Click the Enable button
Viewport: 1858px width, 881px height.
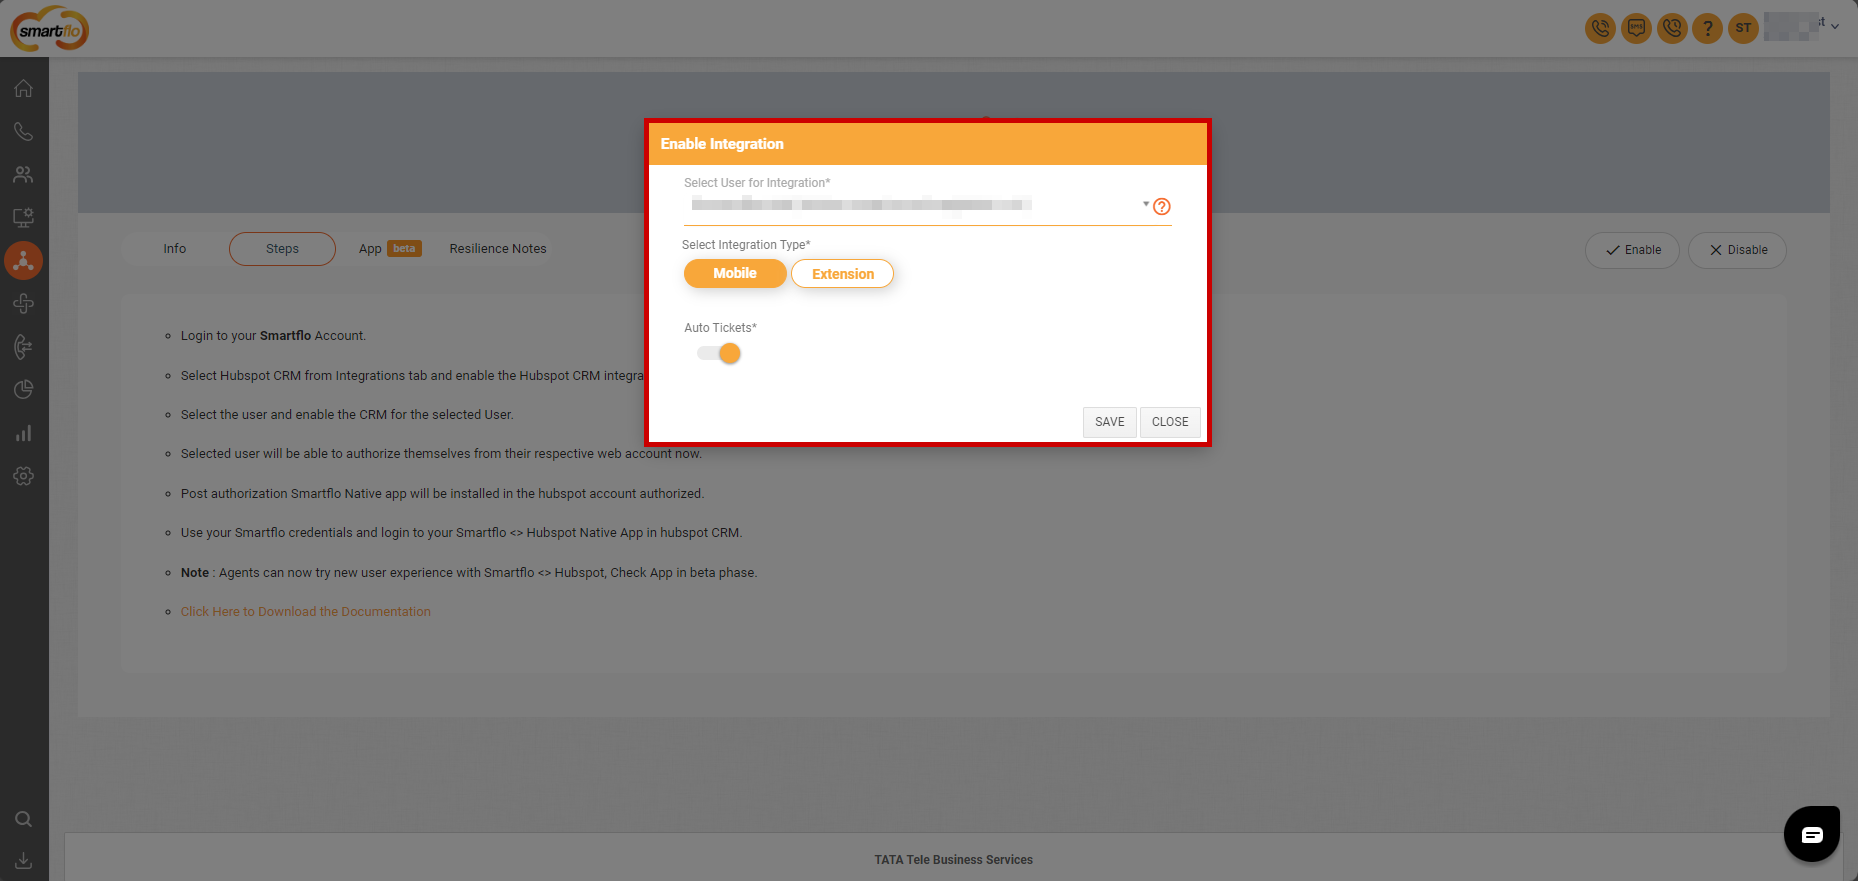click(x=1632, y=250)
